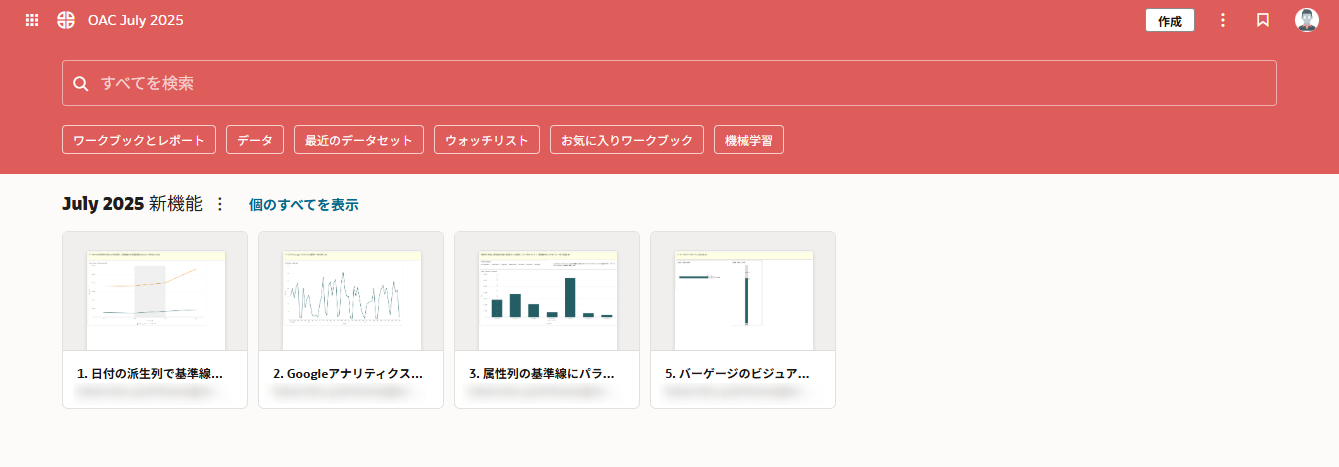Open the 5. バーゲージのビジュア workbook thumbnail
Viewport: 1339px width, 467px height.
click(x=743, y=291)
